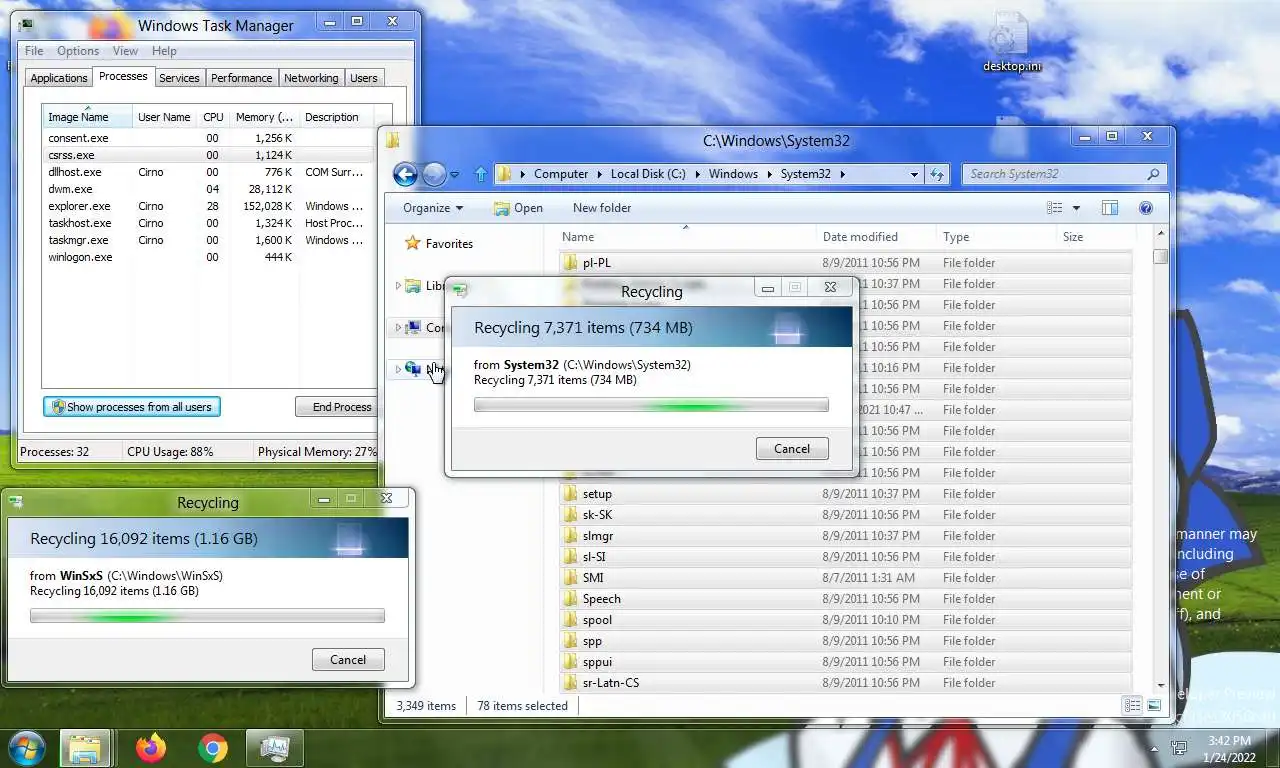Image resolution: width=1280 pixels, height=768 pixels.
Task: Open Task Manager File menu
Action: (x=34, y=51)
